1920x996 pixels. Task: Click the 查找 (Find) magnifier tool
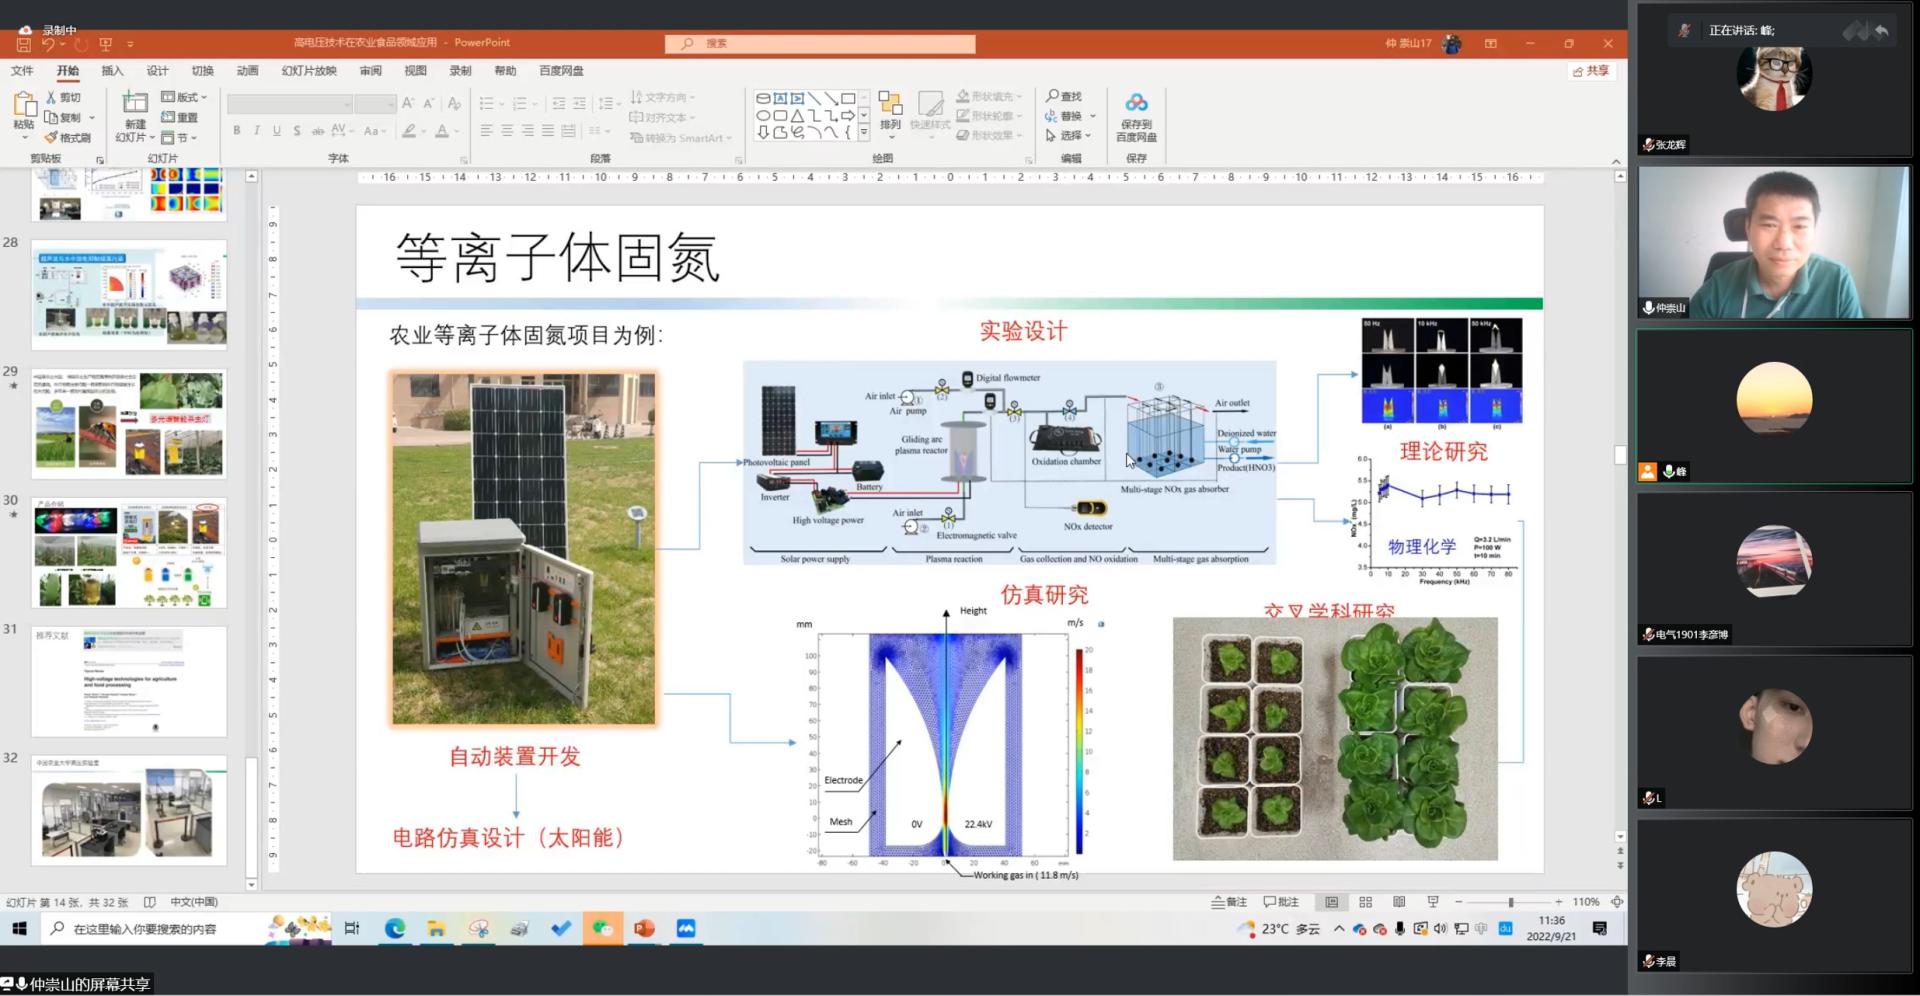click(1064, 96)
